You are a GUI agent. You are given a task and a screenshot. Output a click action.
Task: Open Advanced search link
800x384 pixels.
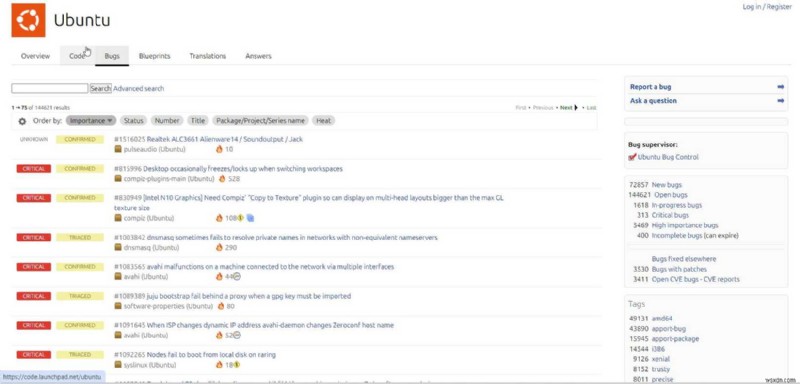click(139, 89)
